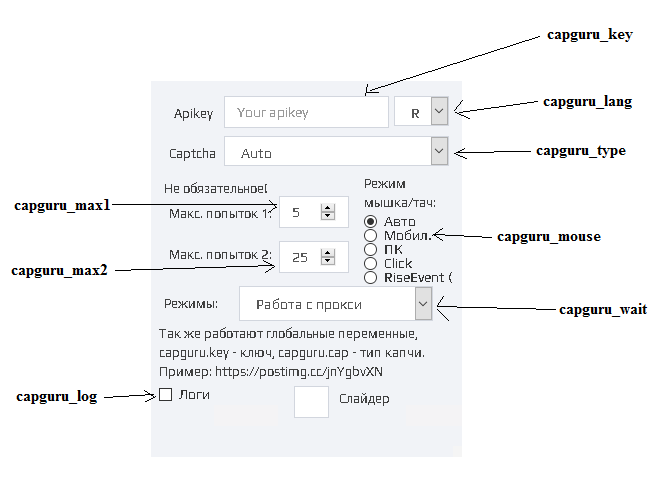Open the Режимы dropdown showing Работа с прокси
Viewport: 660px width, 482px height.
pos(423,304)
